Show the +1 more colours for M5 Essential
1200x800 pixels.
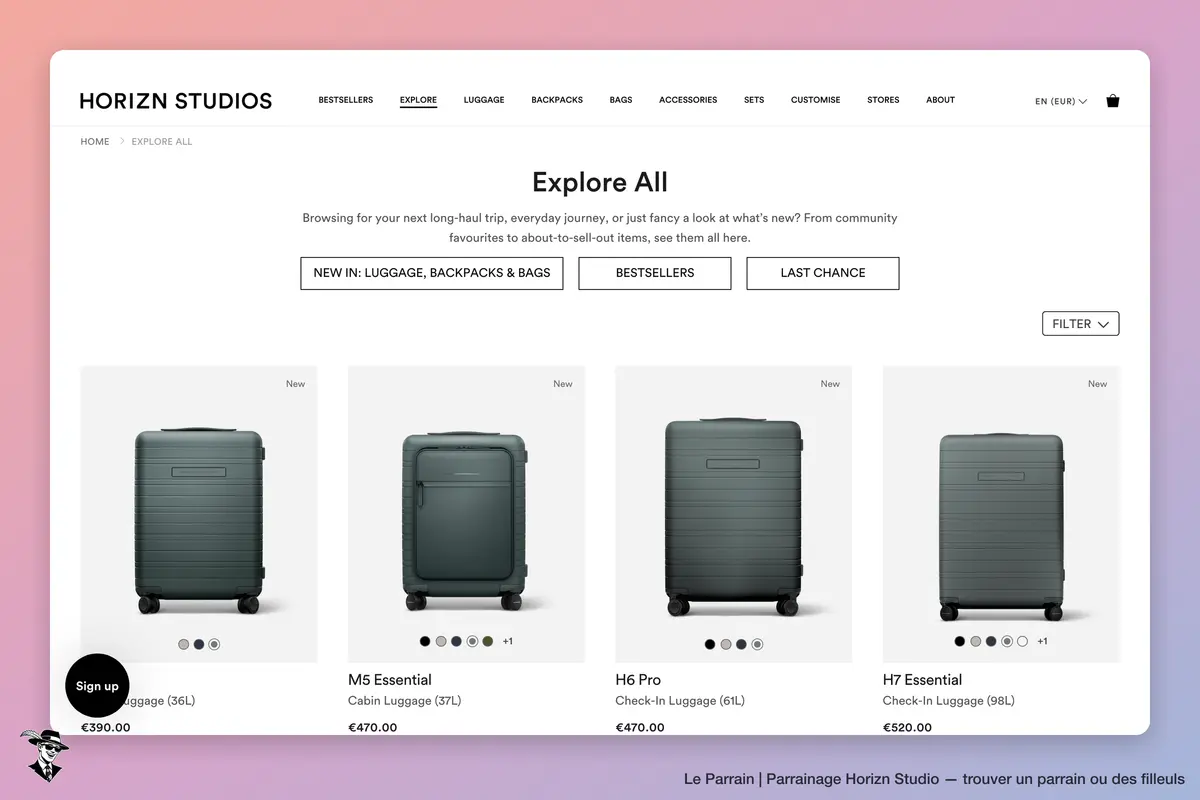click(x=508, y=641)
